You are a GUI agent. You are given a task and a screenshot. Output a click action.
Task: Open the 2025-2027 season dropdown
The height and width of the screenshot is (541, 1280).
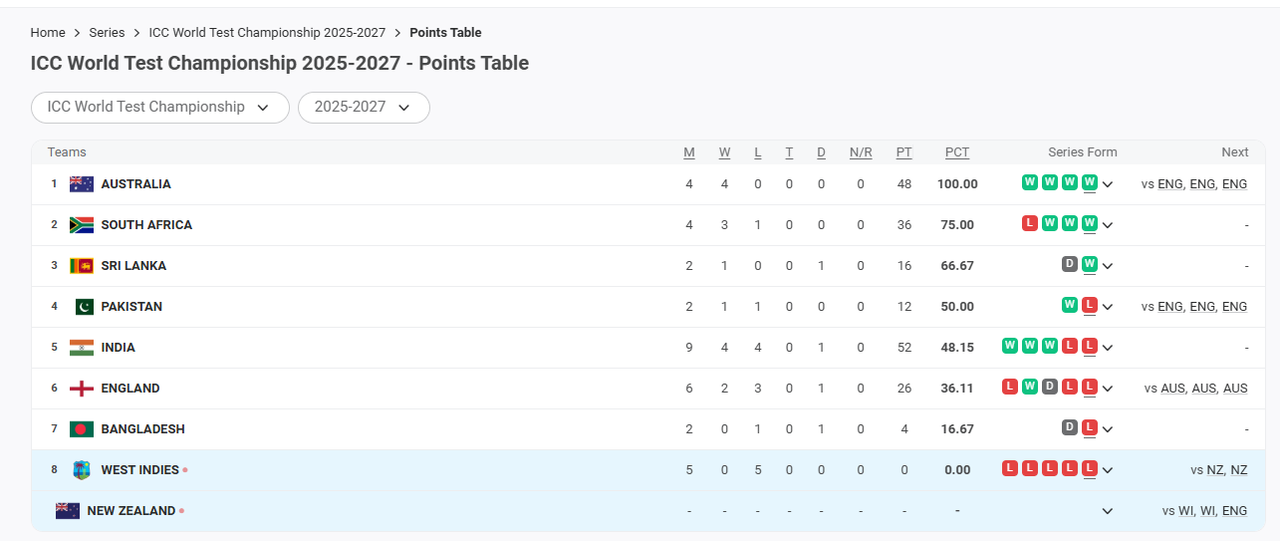[x=363, y=107]
